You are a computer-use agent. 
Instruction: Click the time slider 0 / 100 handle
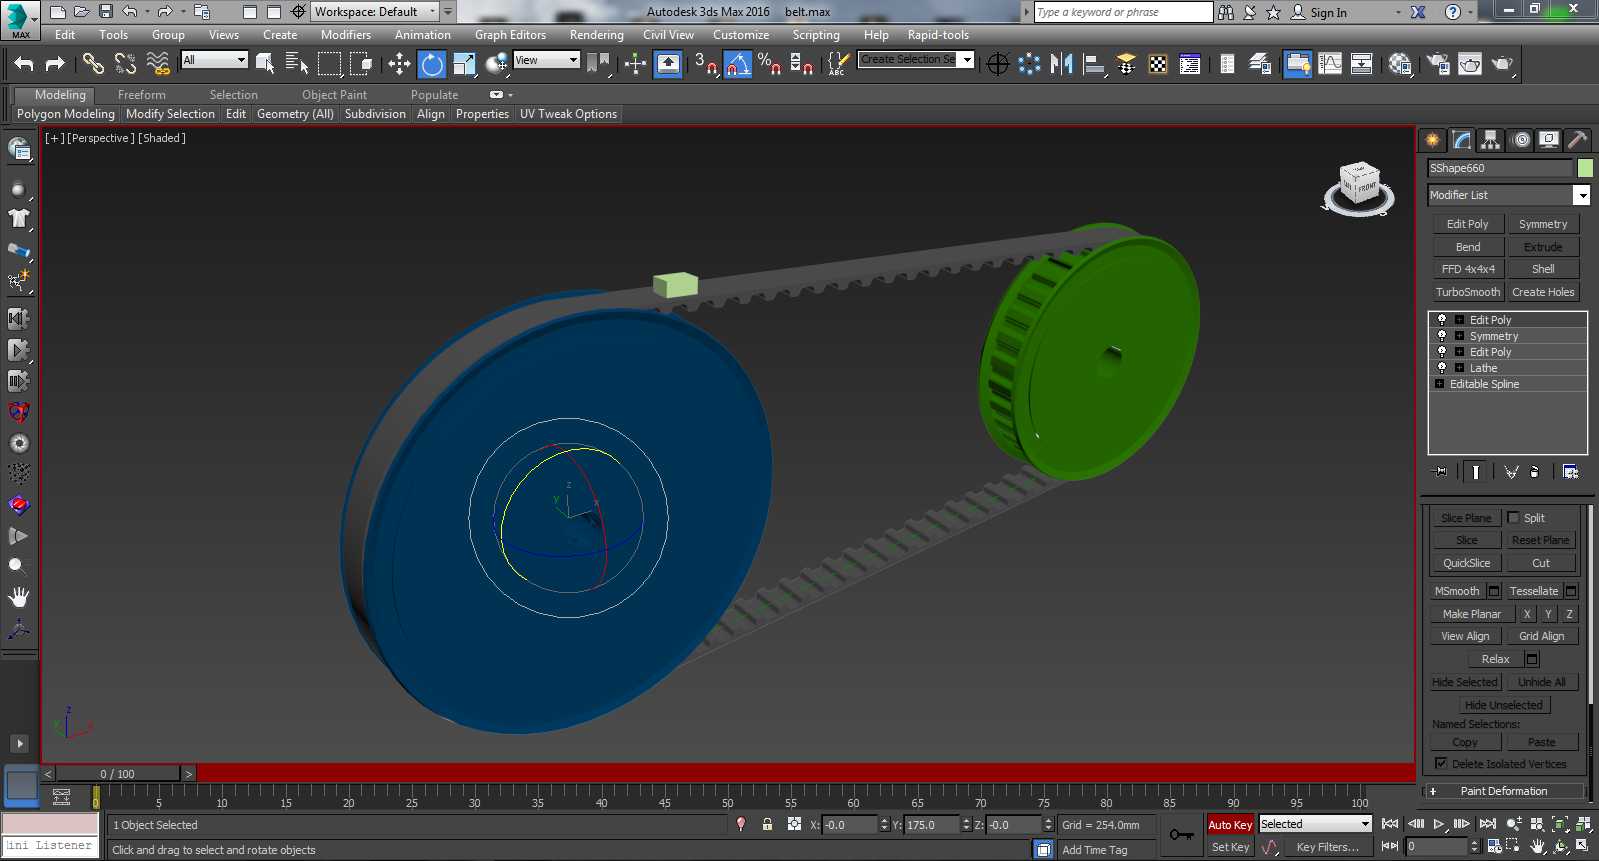tap(118, 773)
